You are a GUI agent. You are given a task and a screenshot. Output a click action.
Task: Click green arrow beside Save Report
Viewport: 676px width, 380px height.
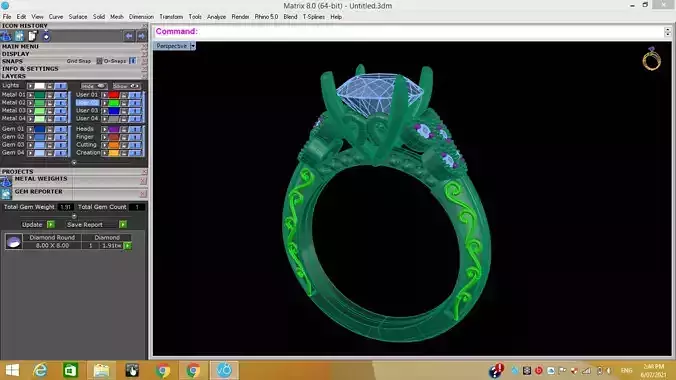pyautogui.click(x=123, y=224)
